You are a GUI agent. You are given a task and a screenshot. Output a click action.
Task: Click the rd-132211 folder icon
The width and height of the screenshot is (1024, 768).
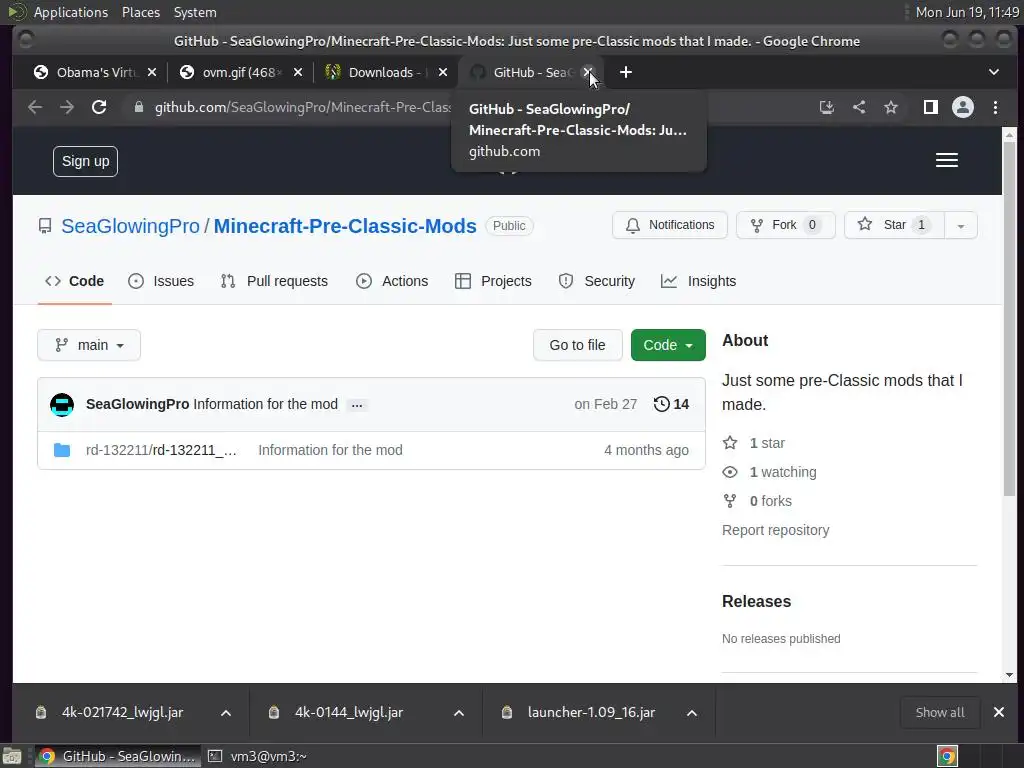pos(62,450)
